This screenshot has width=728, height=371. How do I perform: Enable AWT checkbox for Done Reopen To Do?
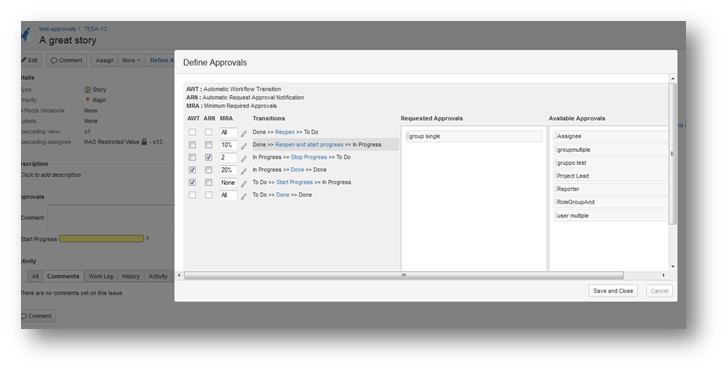[192, 132]
